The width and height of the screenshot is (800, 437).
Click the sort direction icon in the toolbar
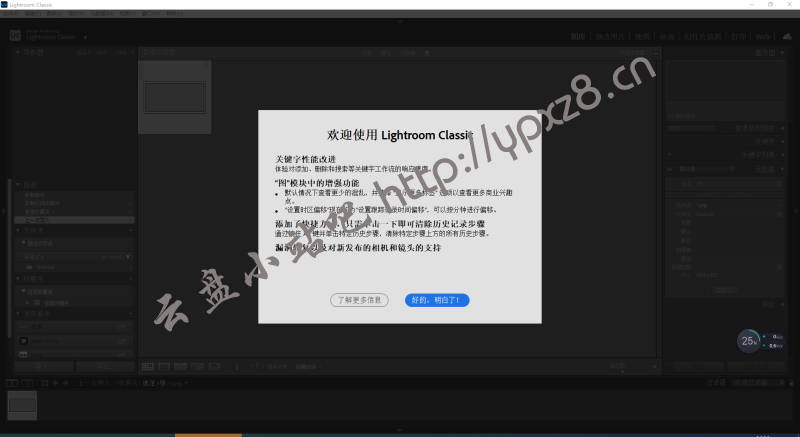(257, 367)
